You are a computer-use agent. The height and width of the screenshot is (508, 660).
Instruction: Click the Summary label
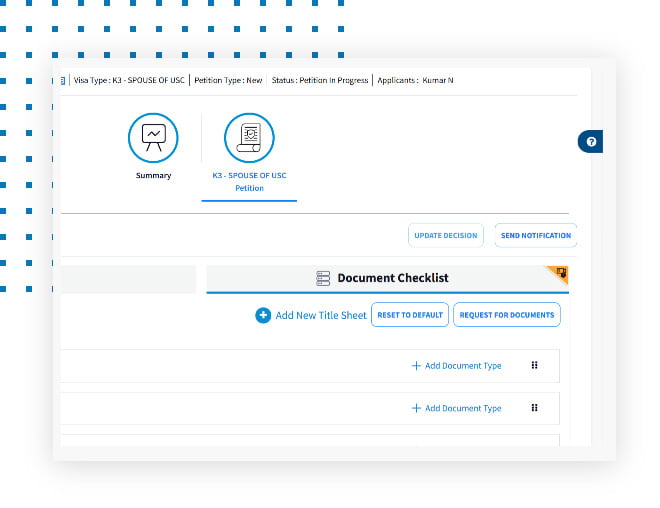[153, 176]
